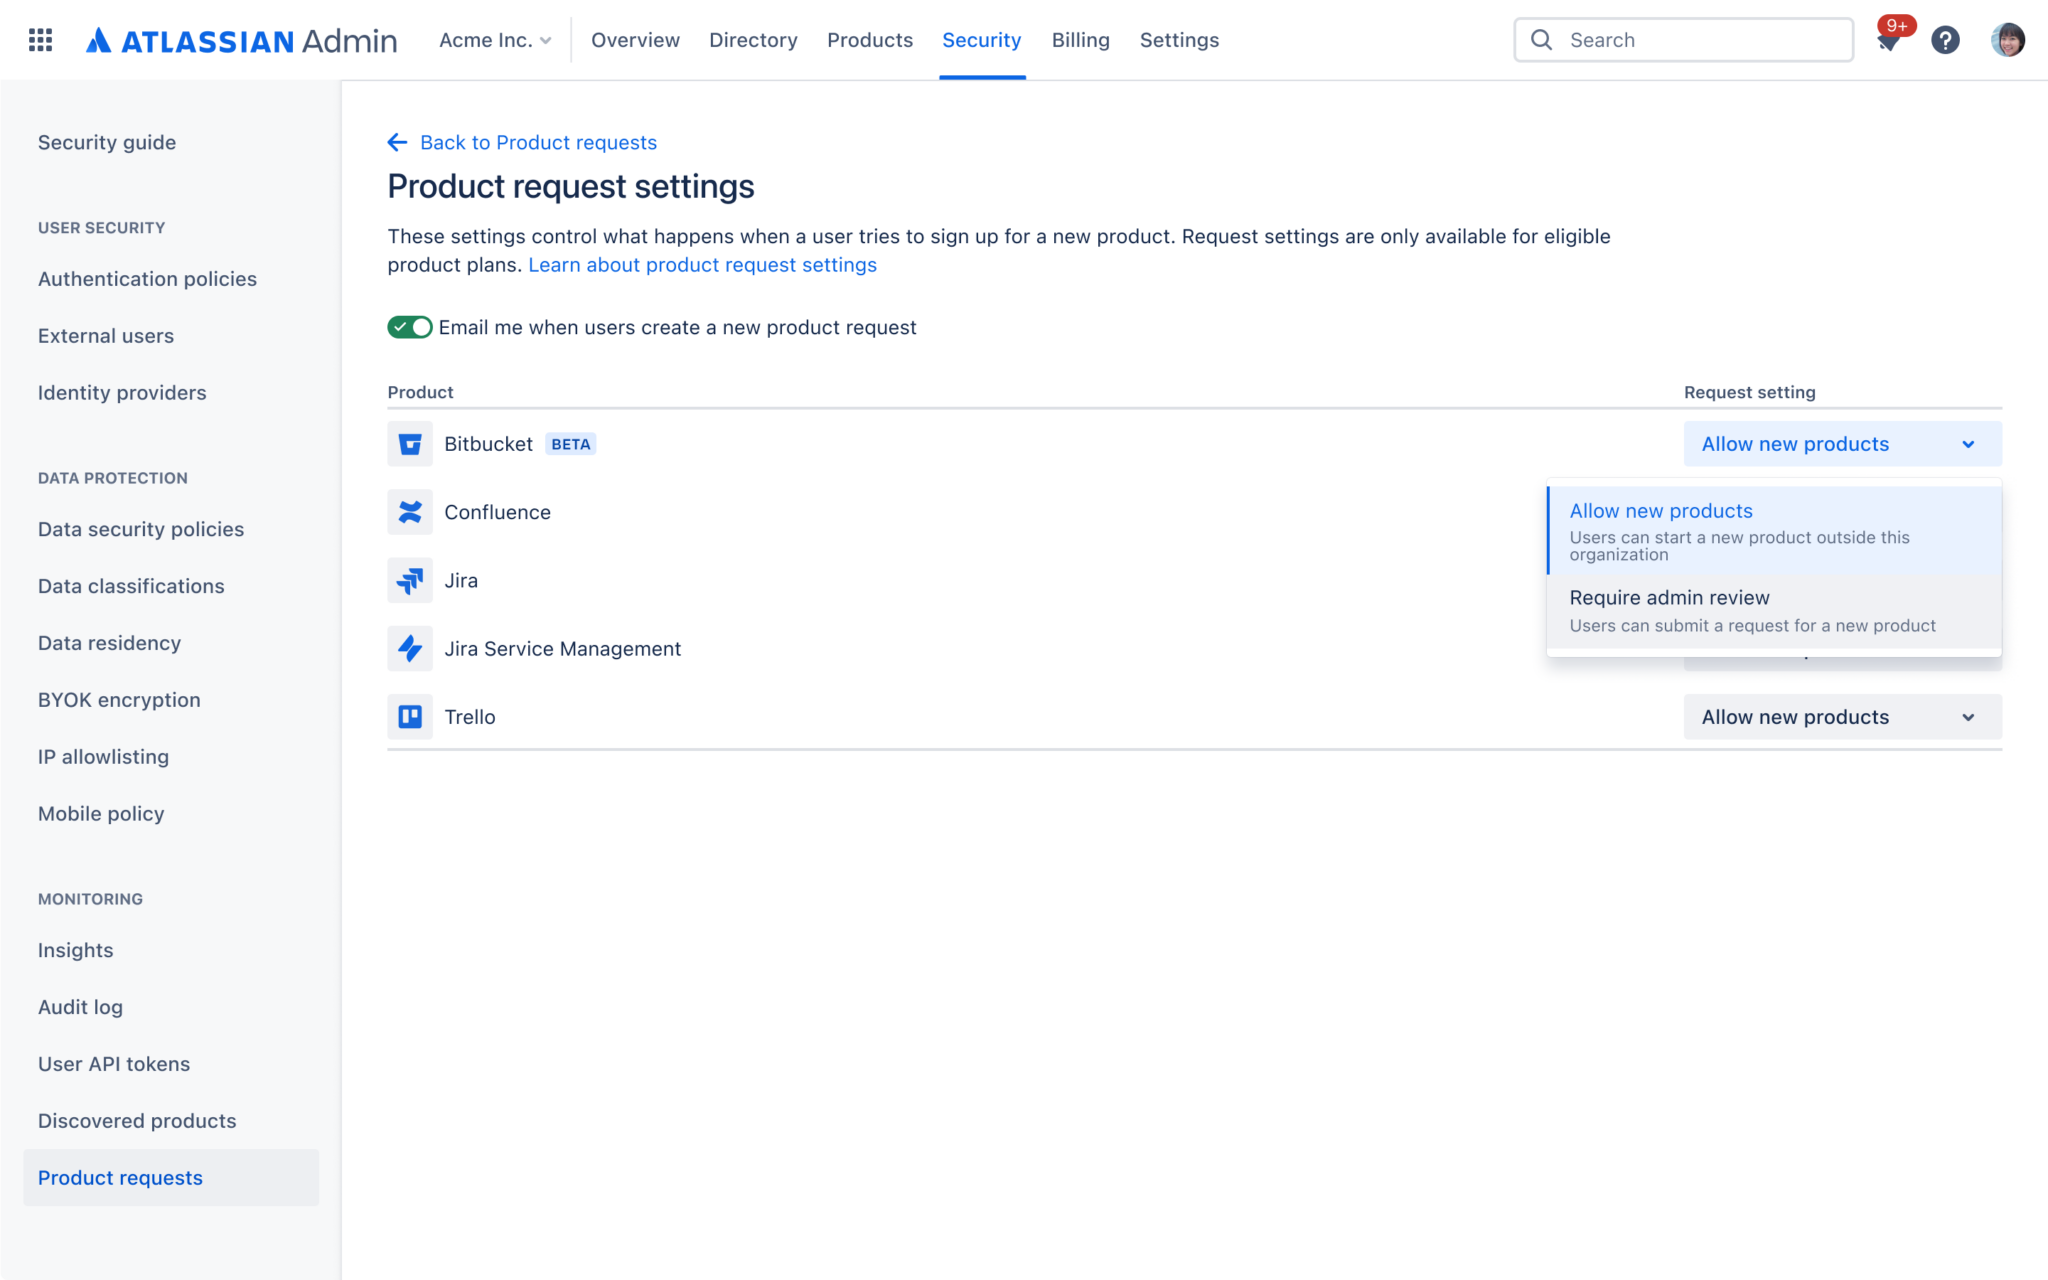Image resolution: width=2048 pixels, height=1280 pixels.
Task: Switch to the Billing tab
Action: (x=1080, y=40)
